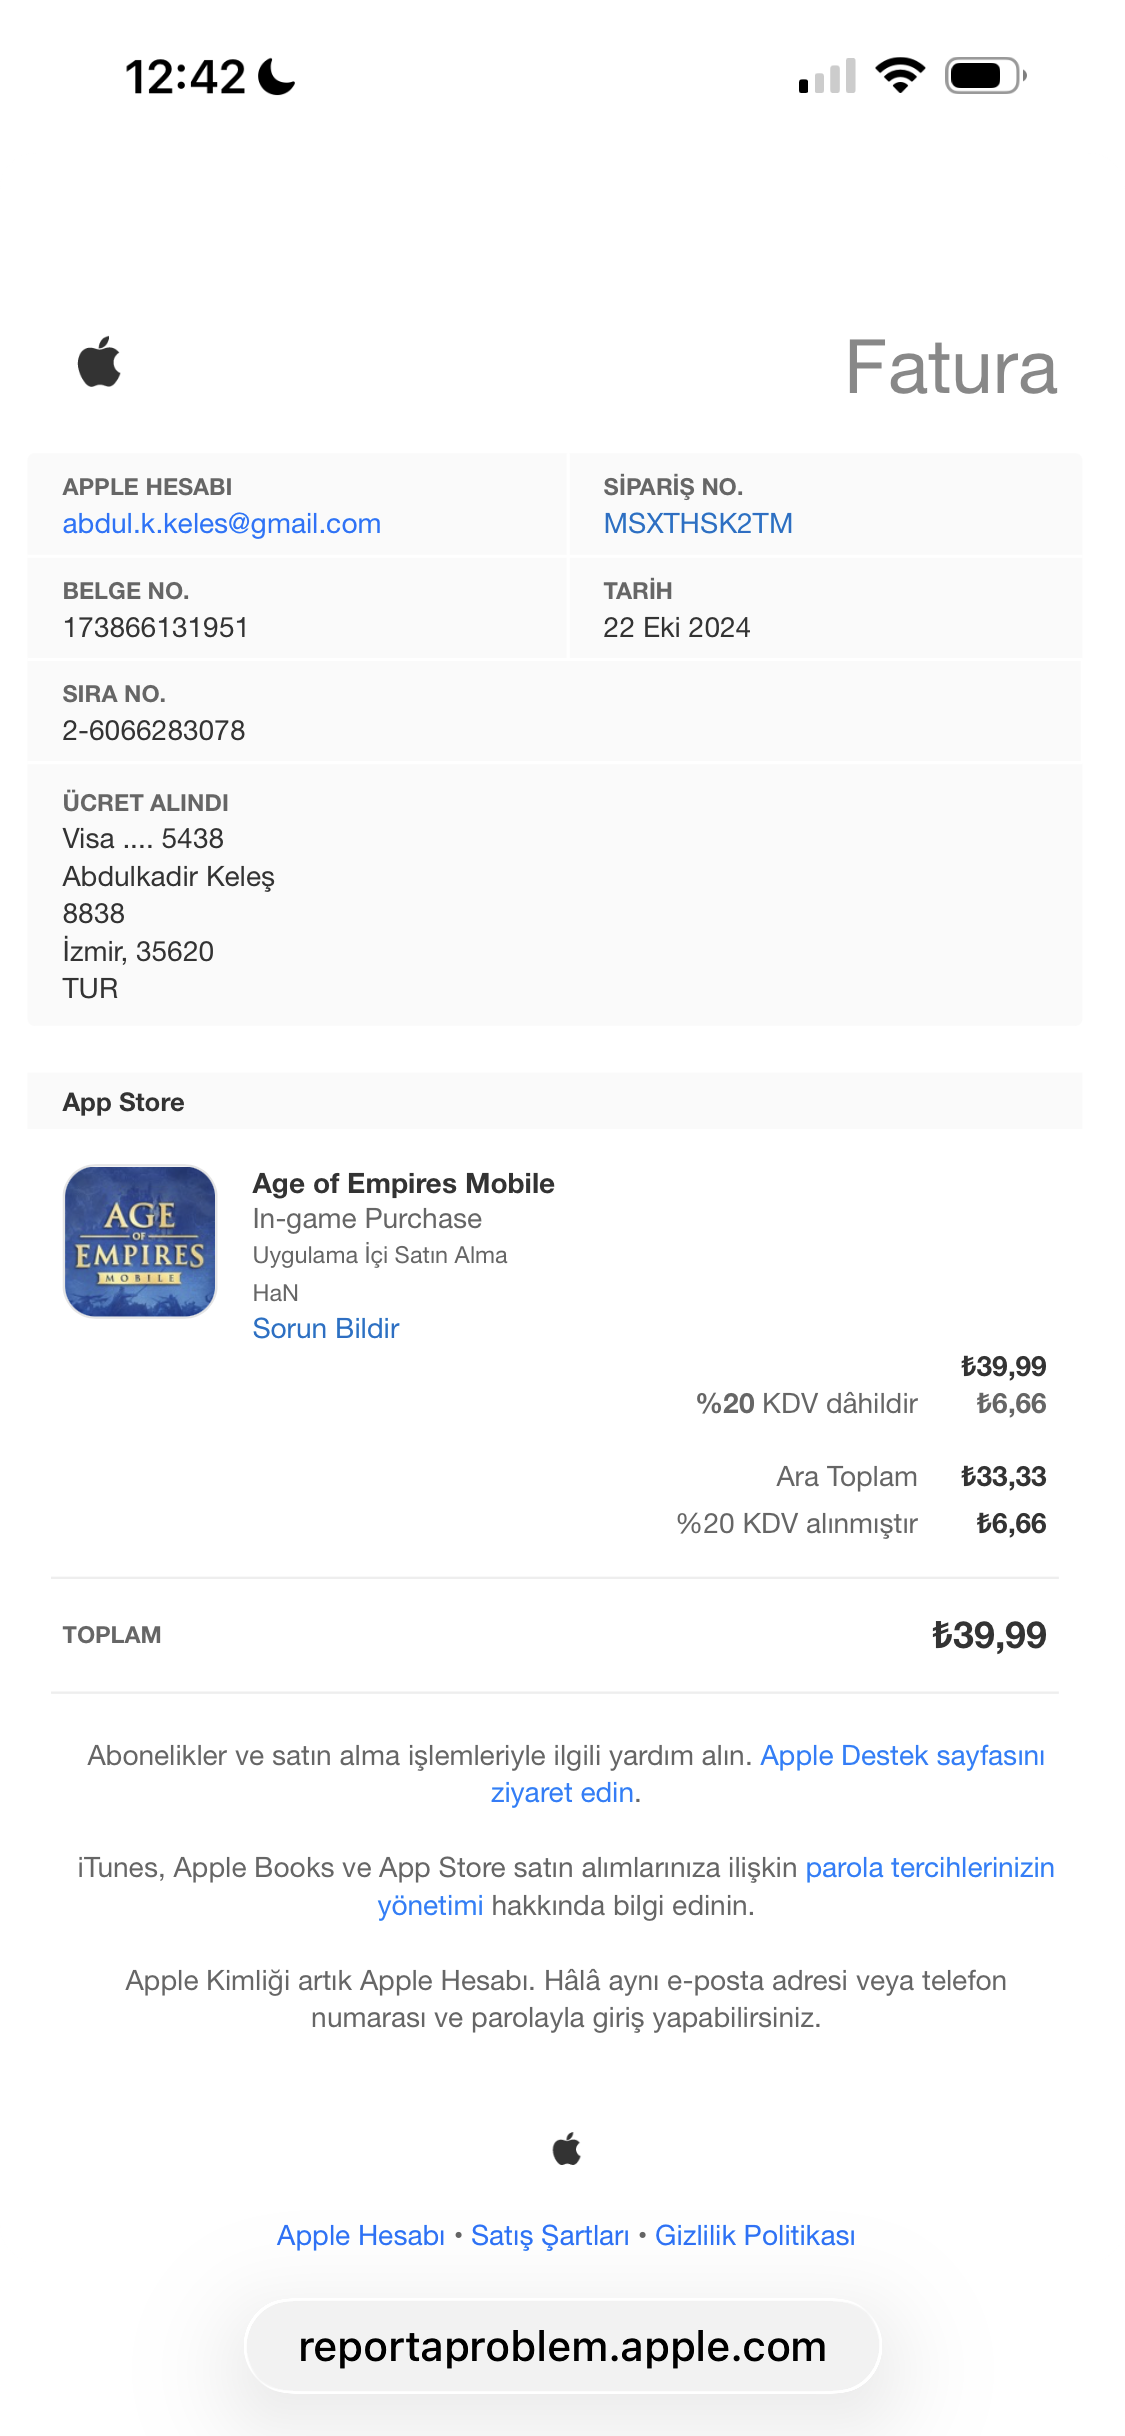
Task: Tap the Age of Empires Mobile app icon
Action: coord(140,1241)
